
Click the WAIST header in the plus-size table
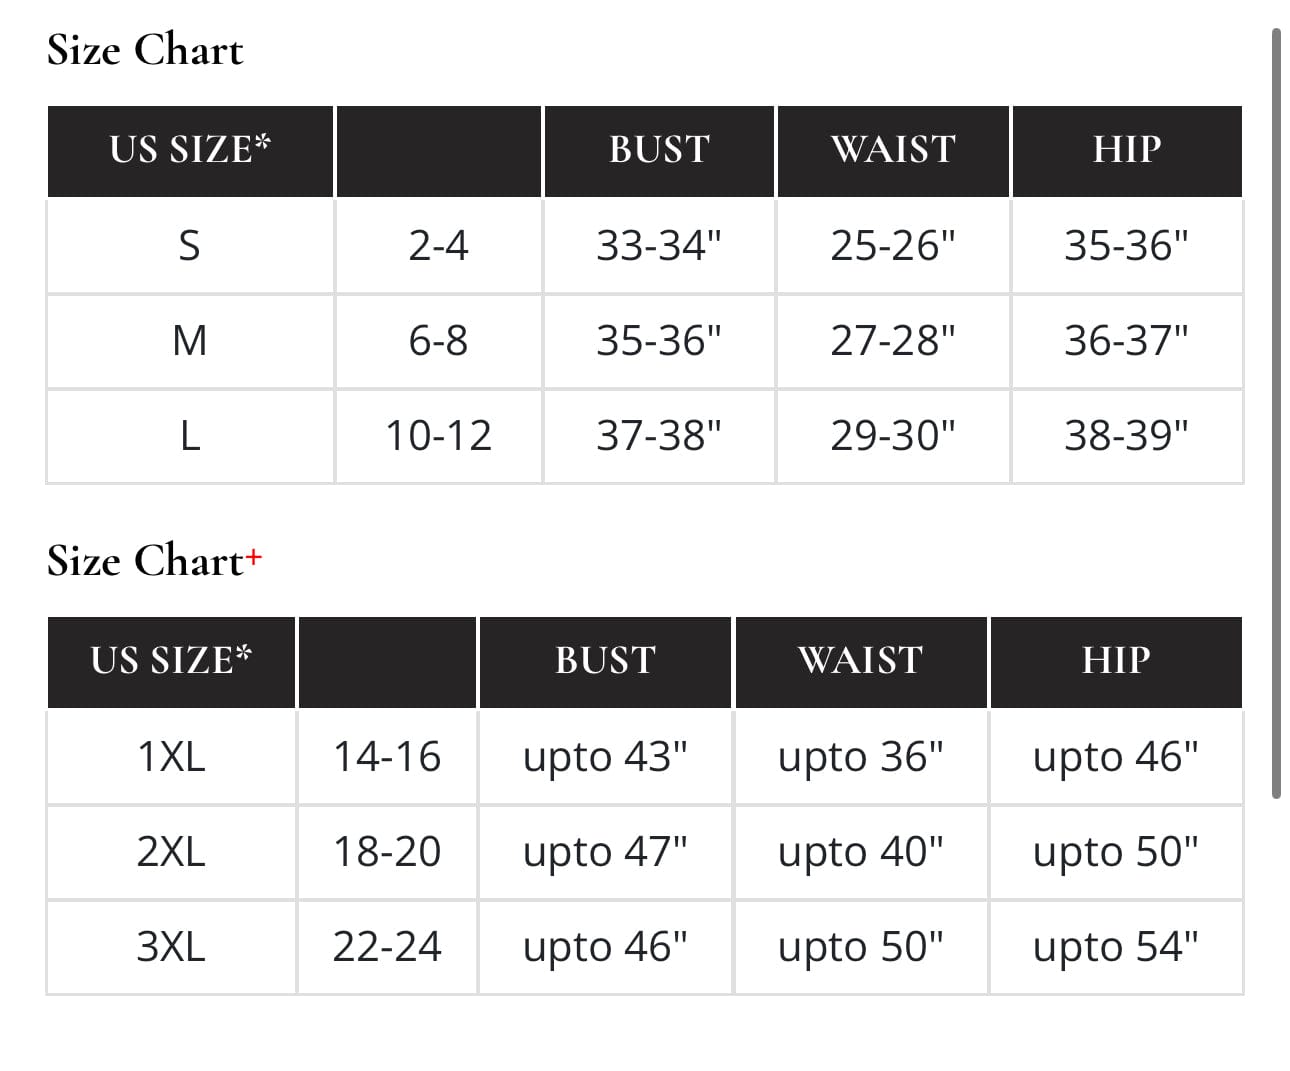pyautogui.click(x=860, y=661)
